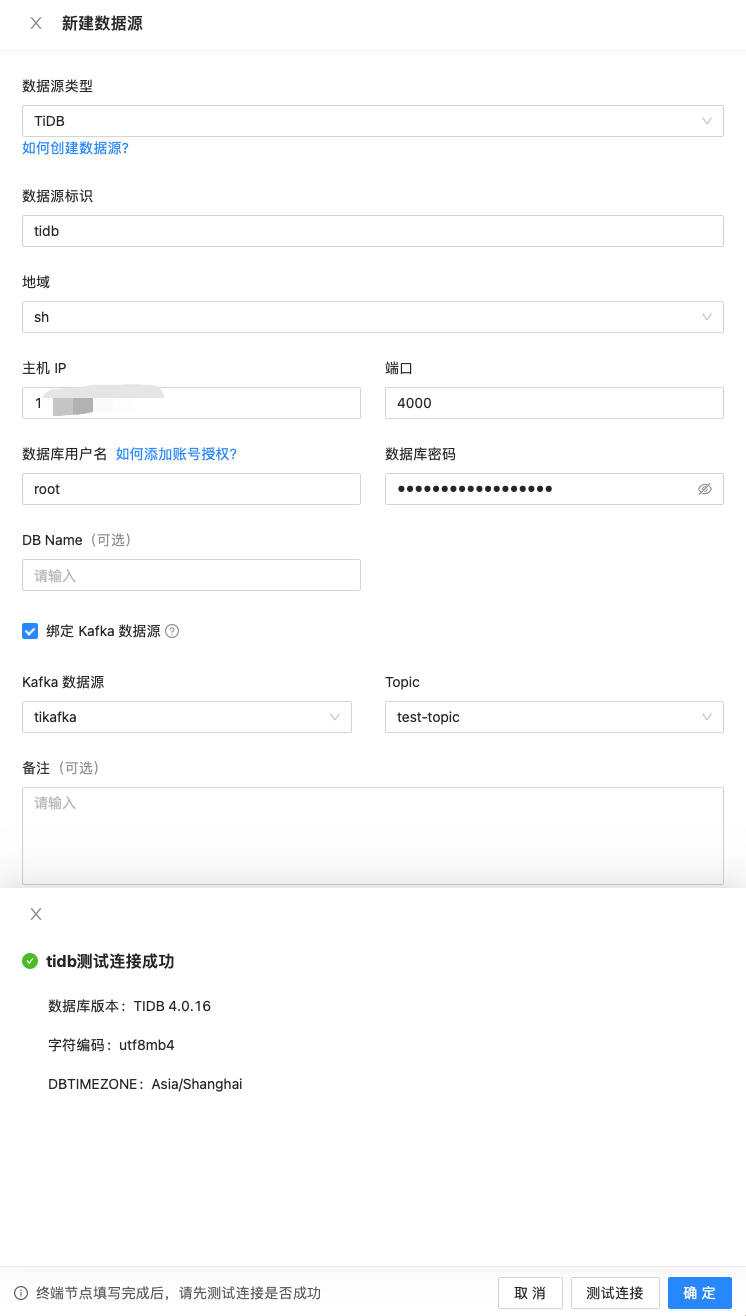
Task: Click the 如何创建数据源? link
Action: click(76, 148)
